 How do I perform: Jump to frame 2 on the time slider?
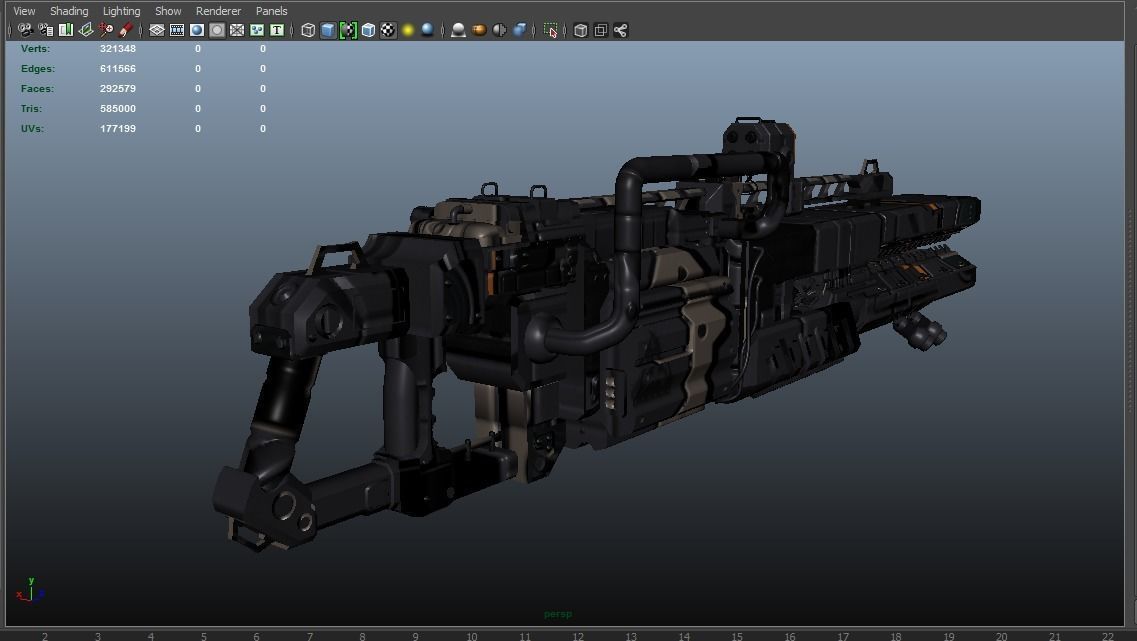pos(45,636)
